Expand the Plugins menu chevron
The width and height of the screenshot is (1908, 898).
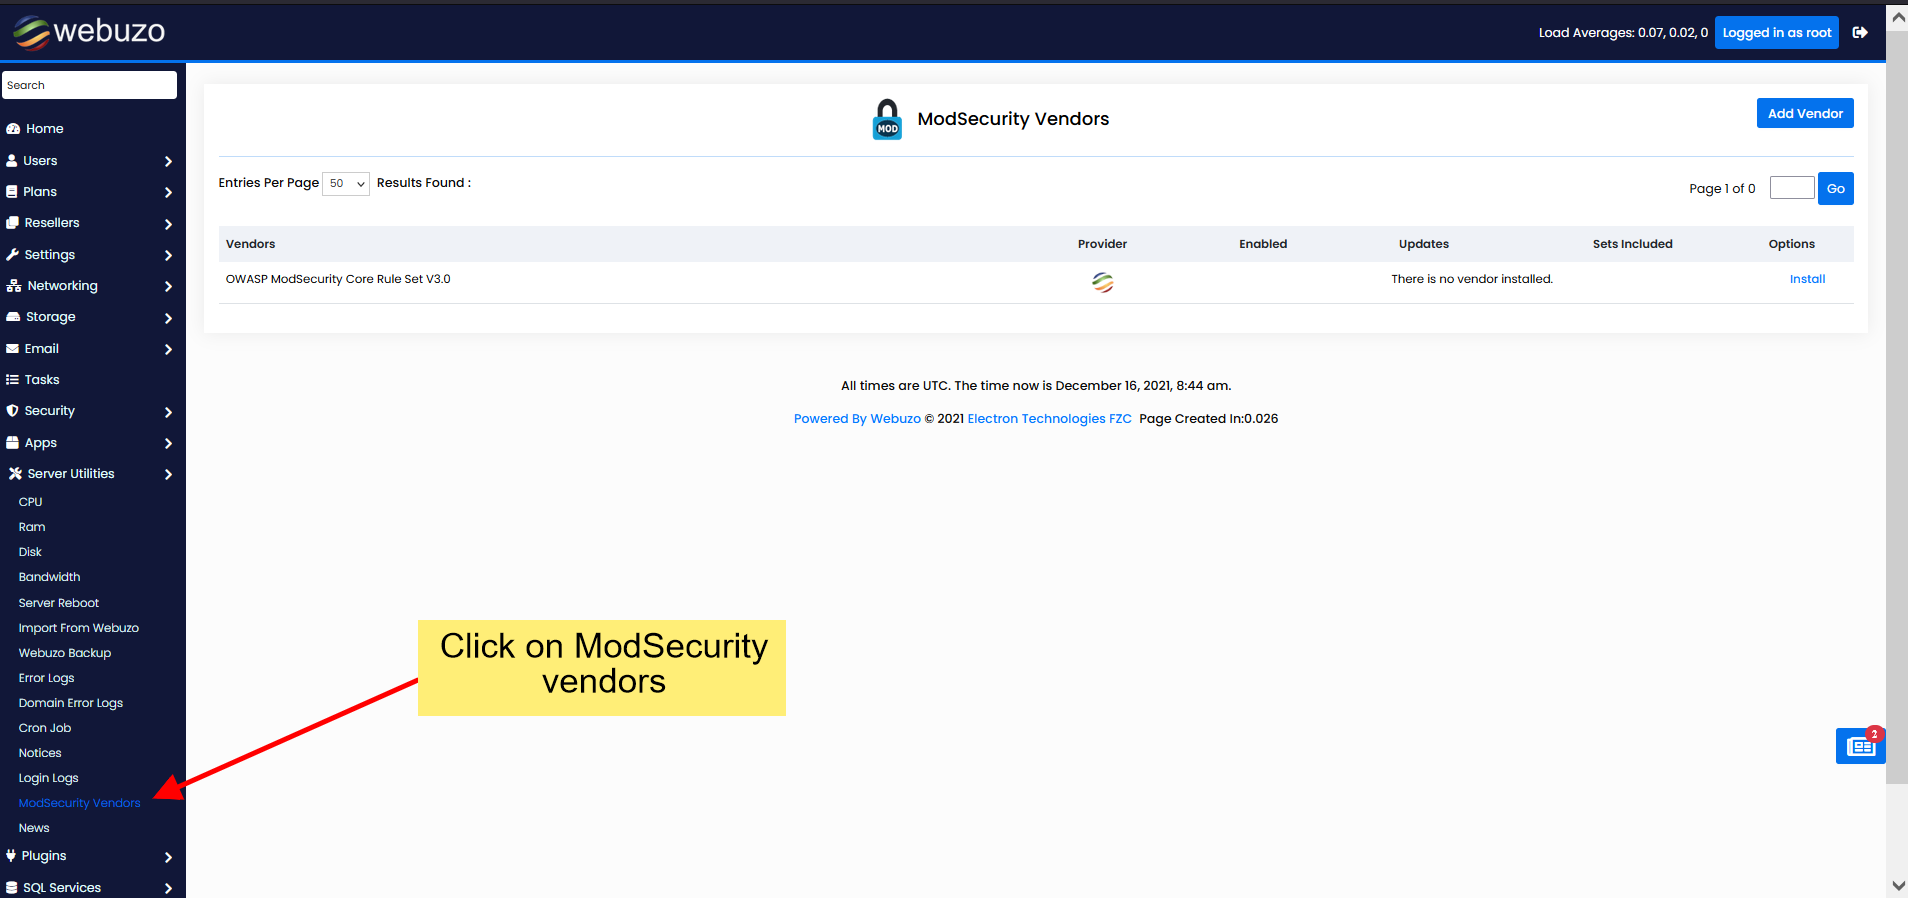click(168, 857)
